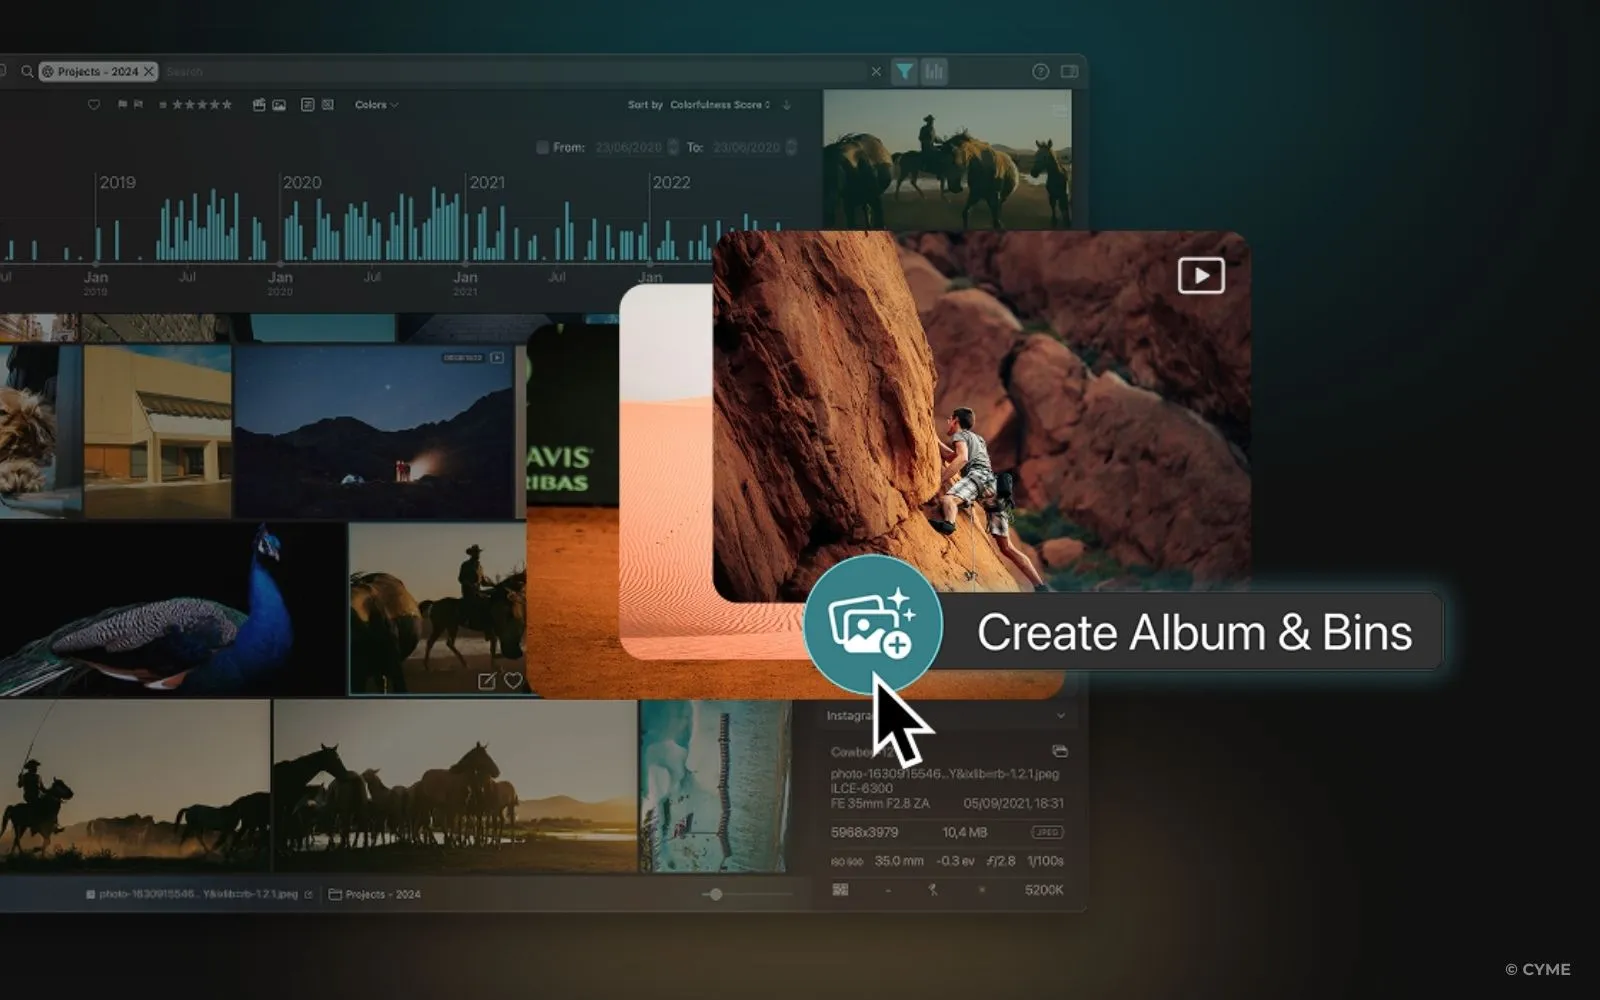Click the 2022 timeline marker
Screen dimensions: 1600x1000
coord(671,182)
